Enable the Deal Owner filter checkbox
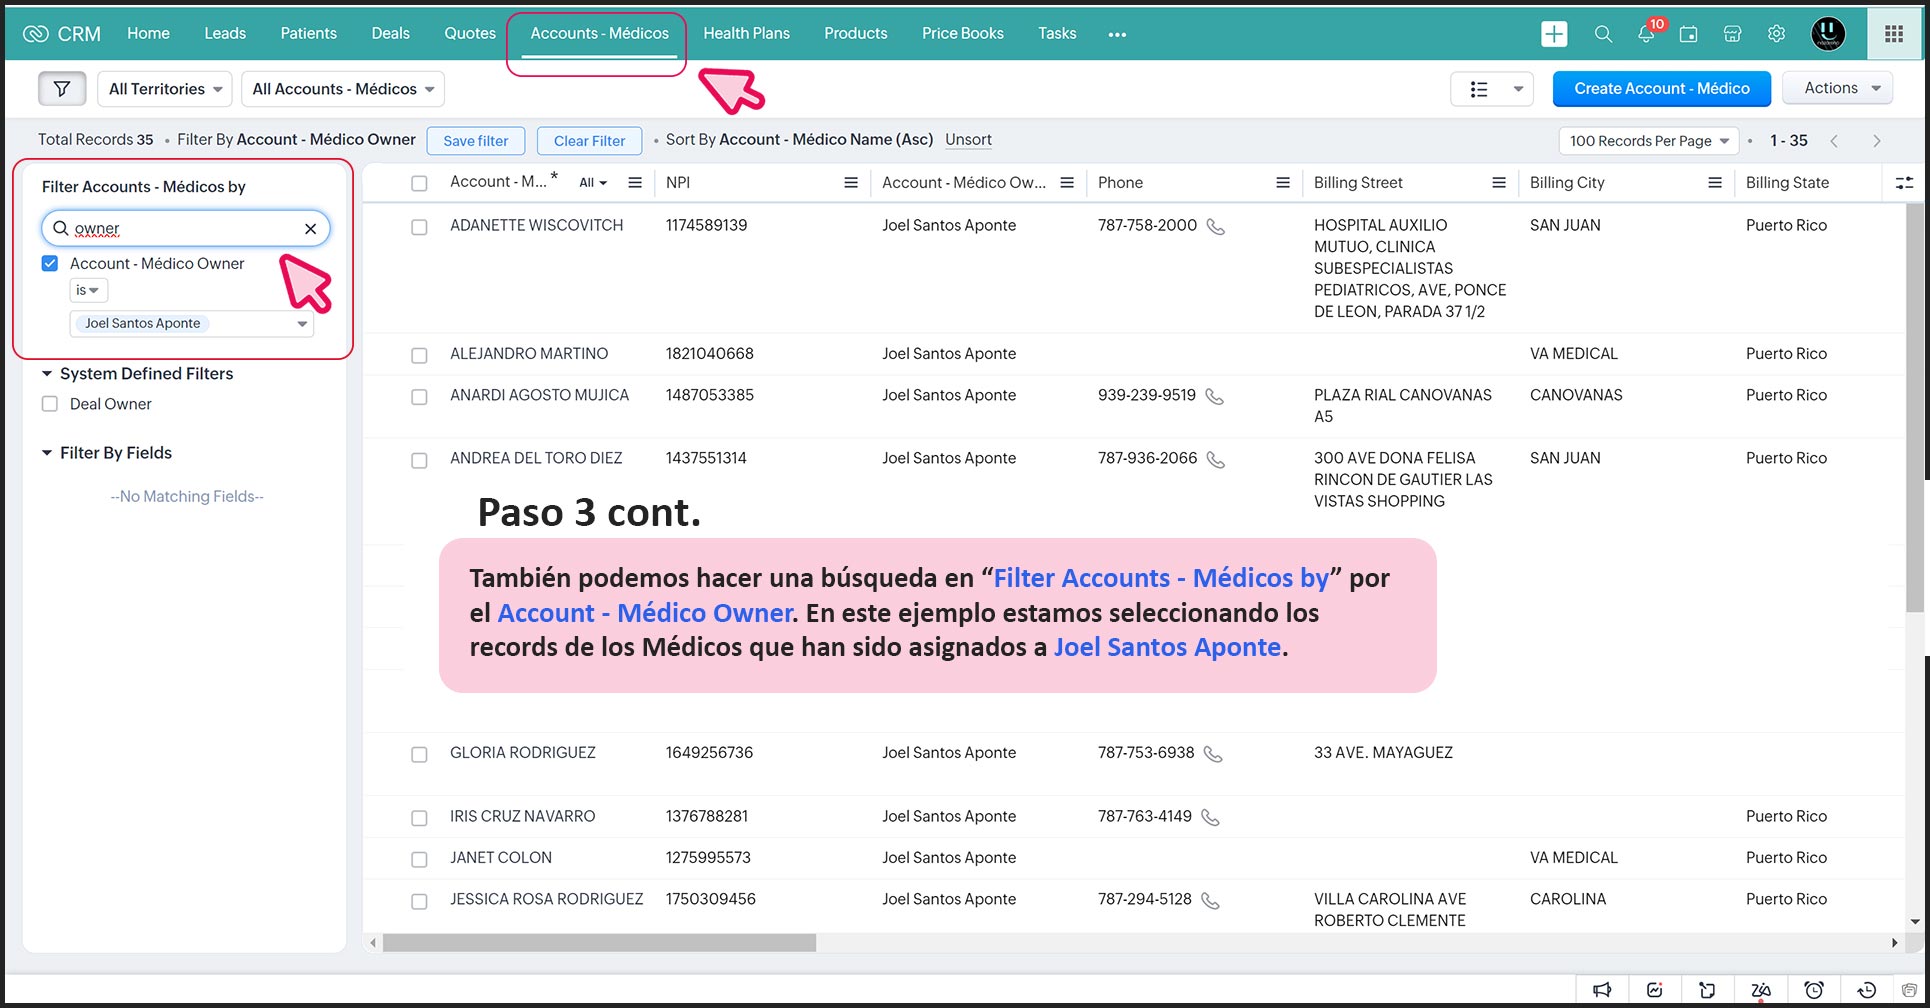 [x=50, y=404]
